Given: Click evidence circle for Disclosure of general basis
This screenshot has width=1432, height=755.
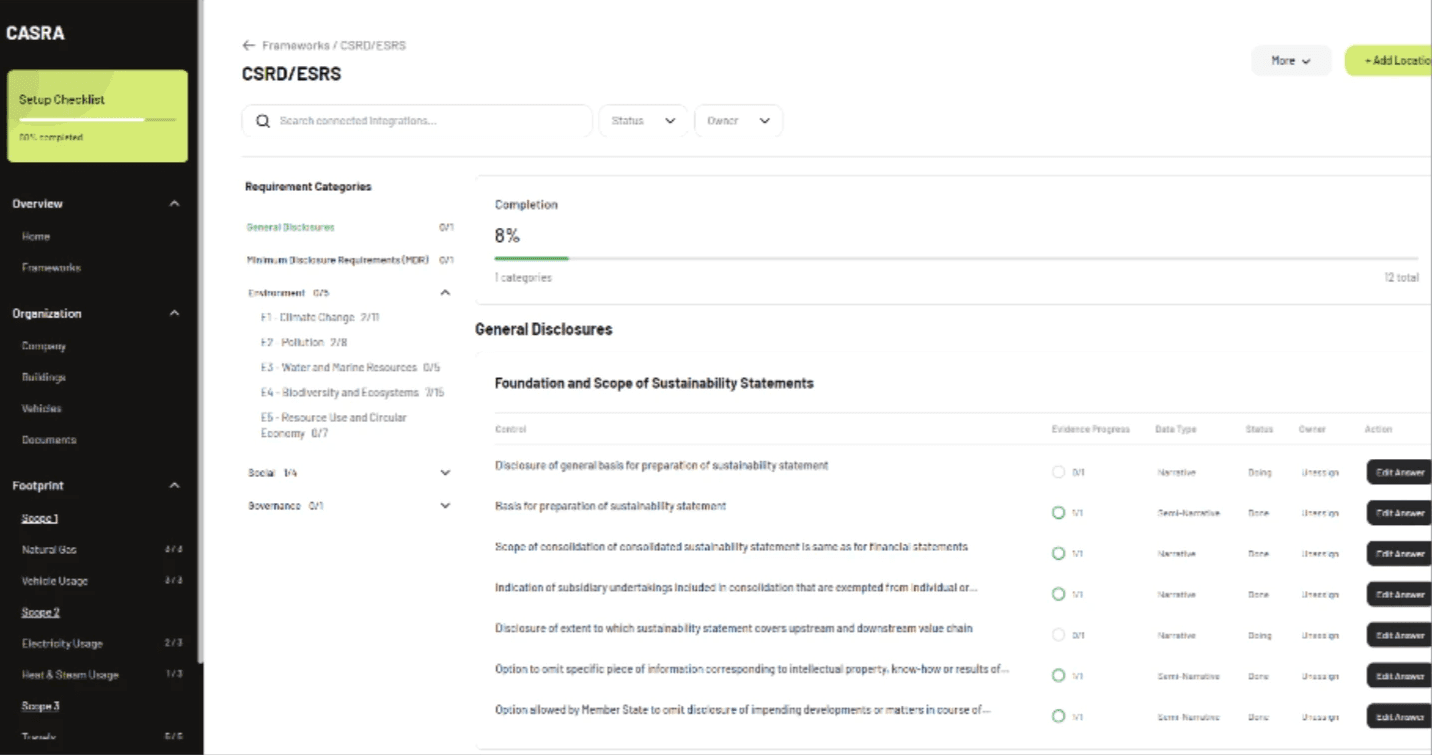Looking at the screenshot, I should point(1058,472).
